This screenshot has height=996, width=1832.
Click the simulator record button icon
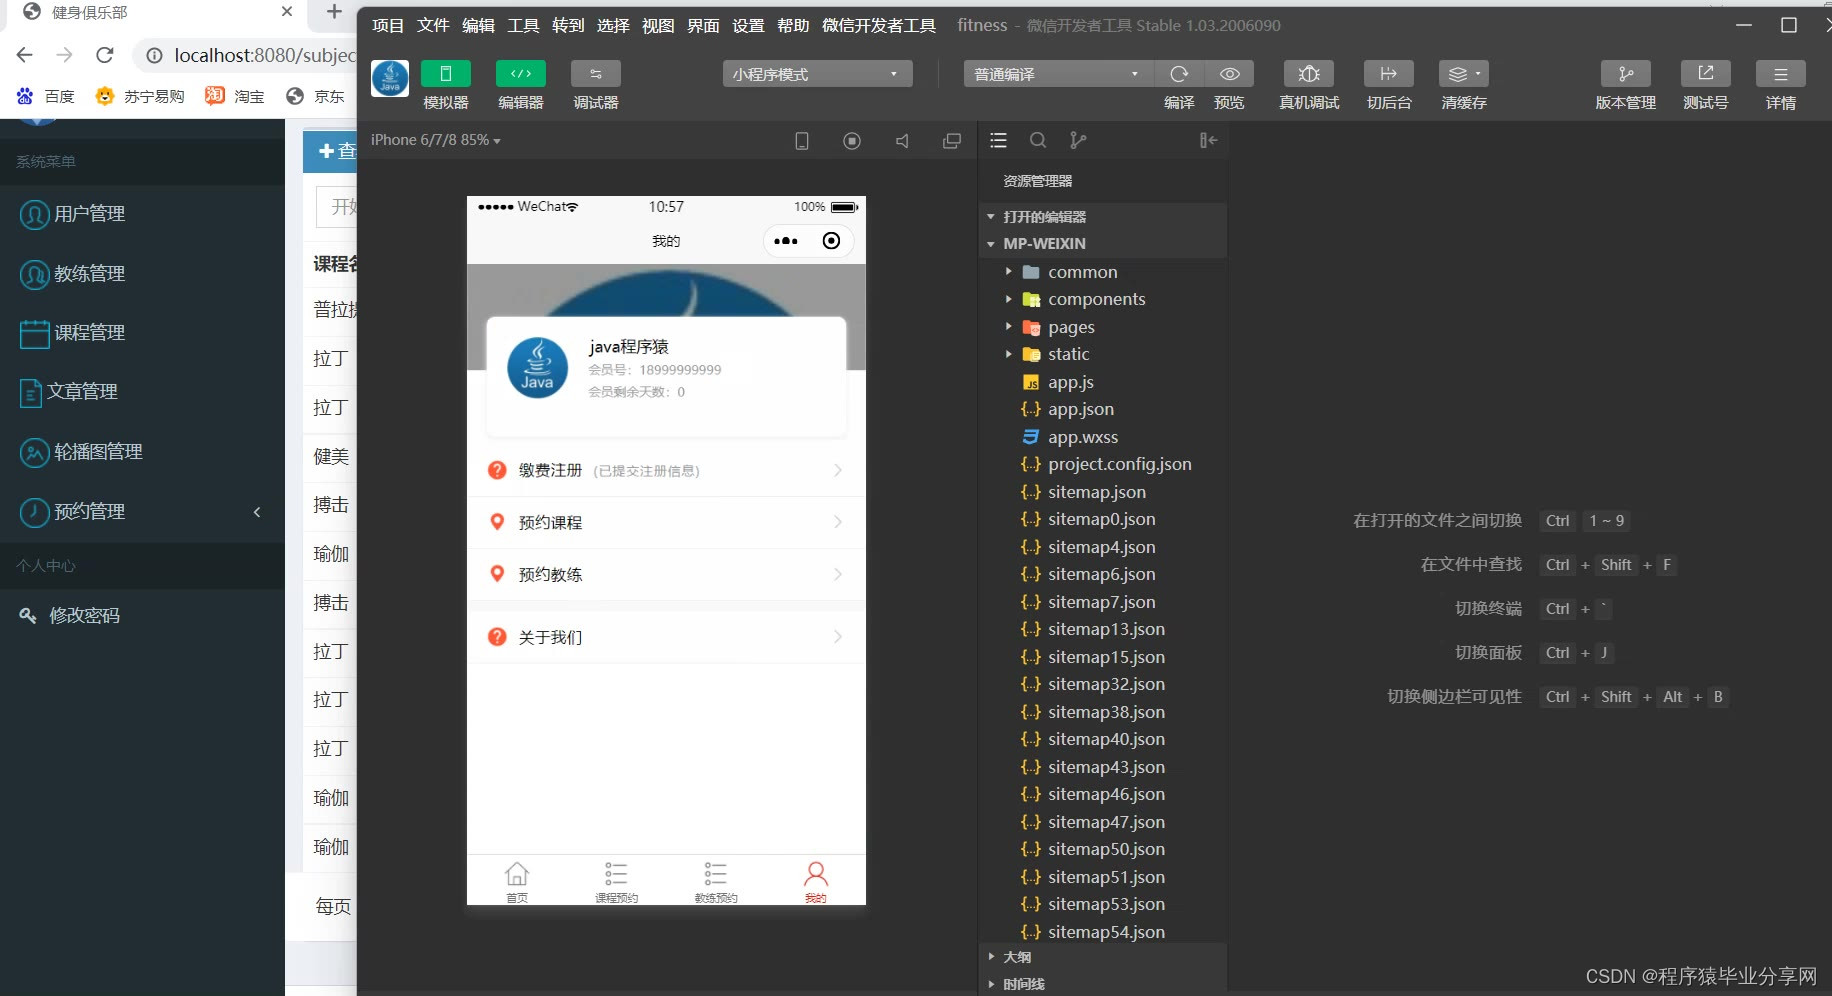pyautogui.click(x=852, y=141)
